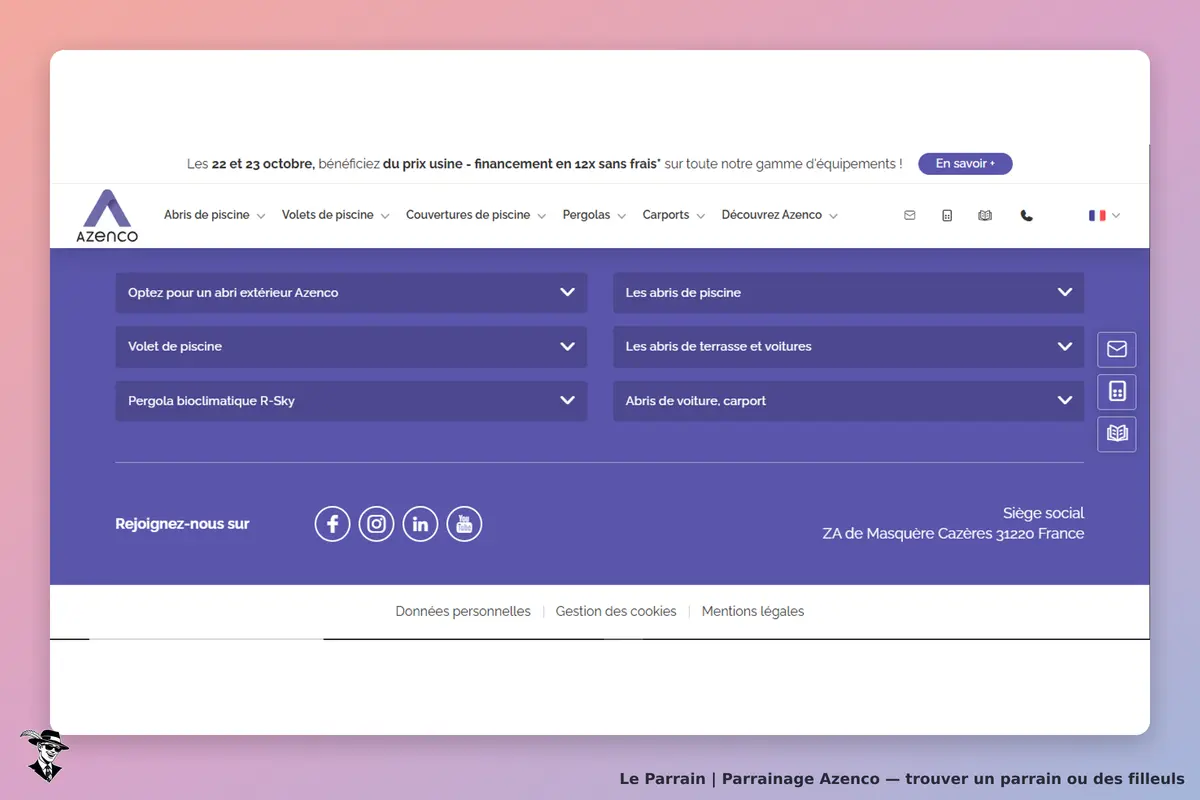Click the floating catalogue side button
1200x800 pixels.
click(x=1117, y=434)
